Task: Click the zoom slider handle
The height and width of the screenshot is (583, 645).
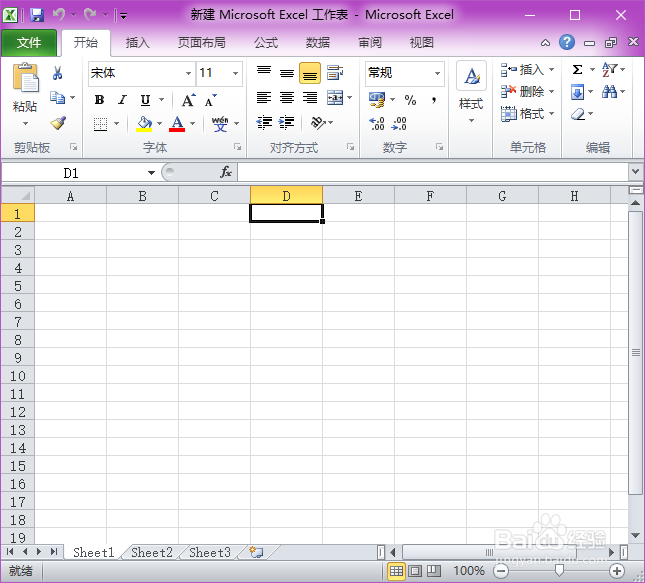Action: pos(559,570)
